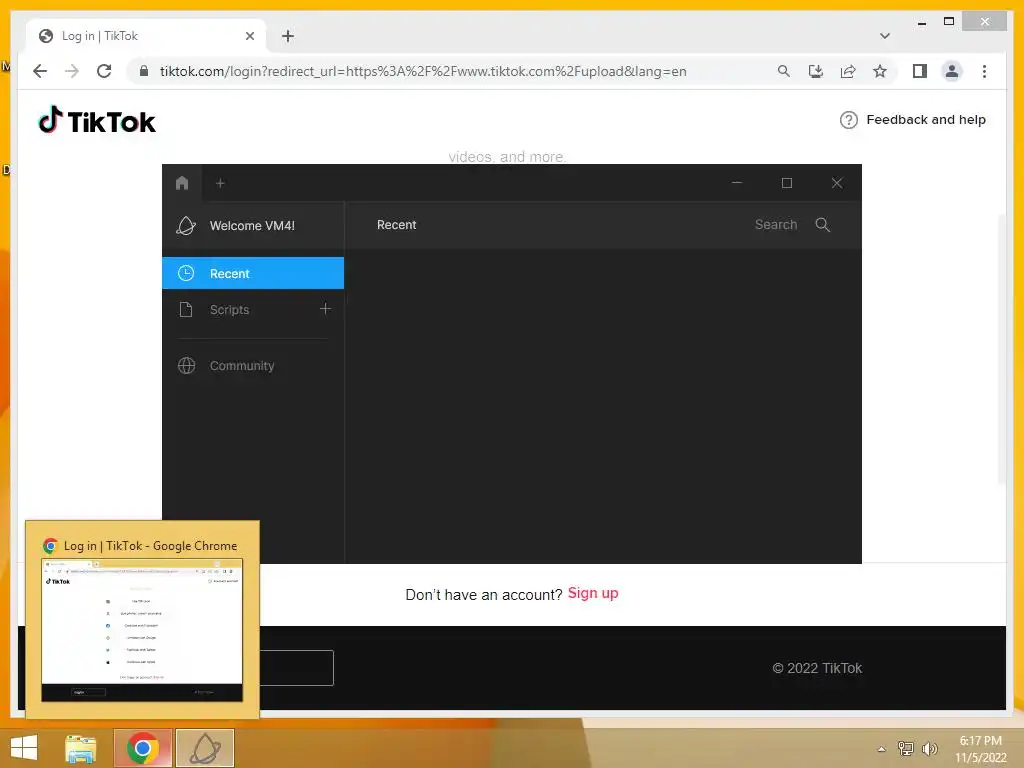
Task: Click the Chrome address bar URL
Action: (423, 71)
